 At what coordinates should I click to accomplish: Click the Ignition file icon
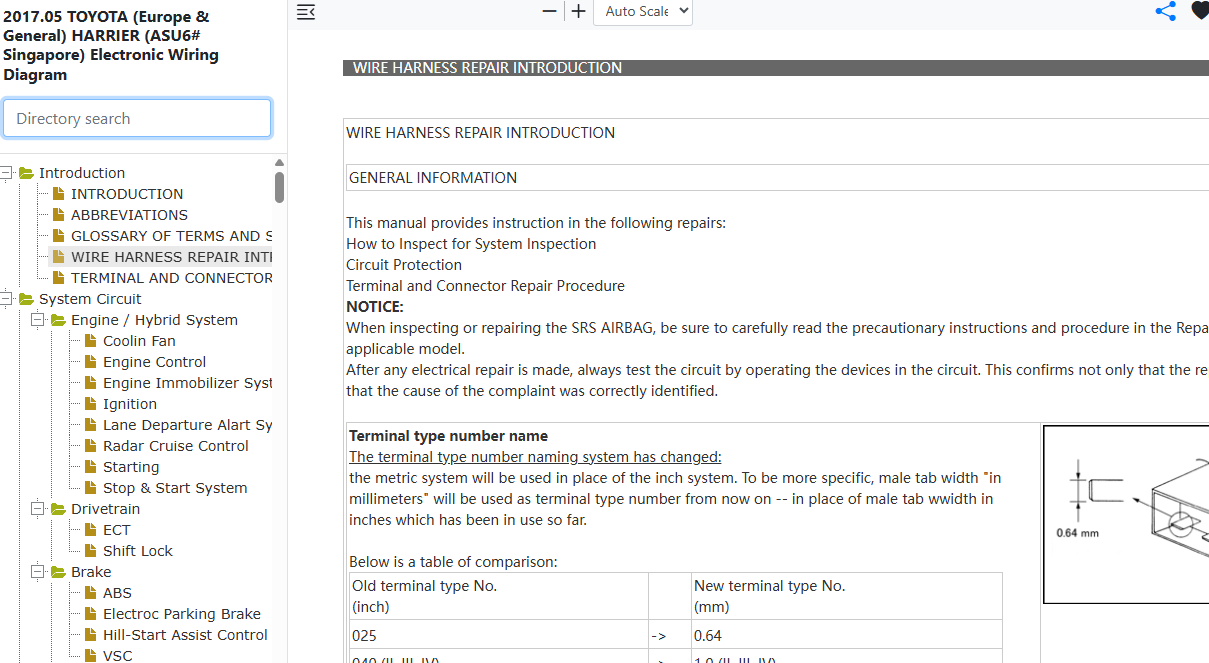[90, 404]
